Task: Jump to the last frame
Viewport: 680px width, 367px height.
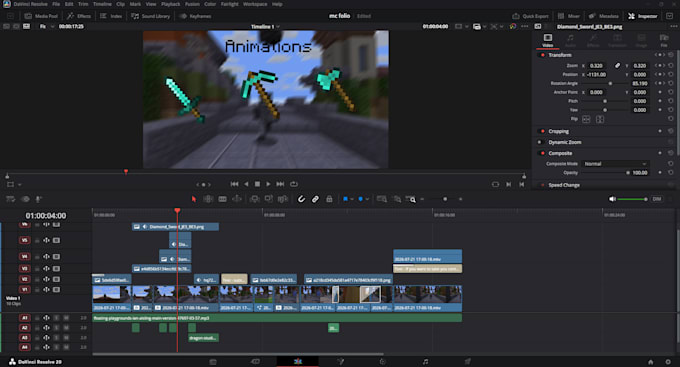Action: [280, 184]
